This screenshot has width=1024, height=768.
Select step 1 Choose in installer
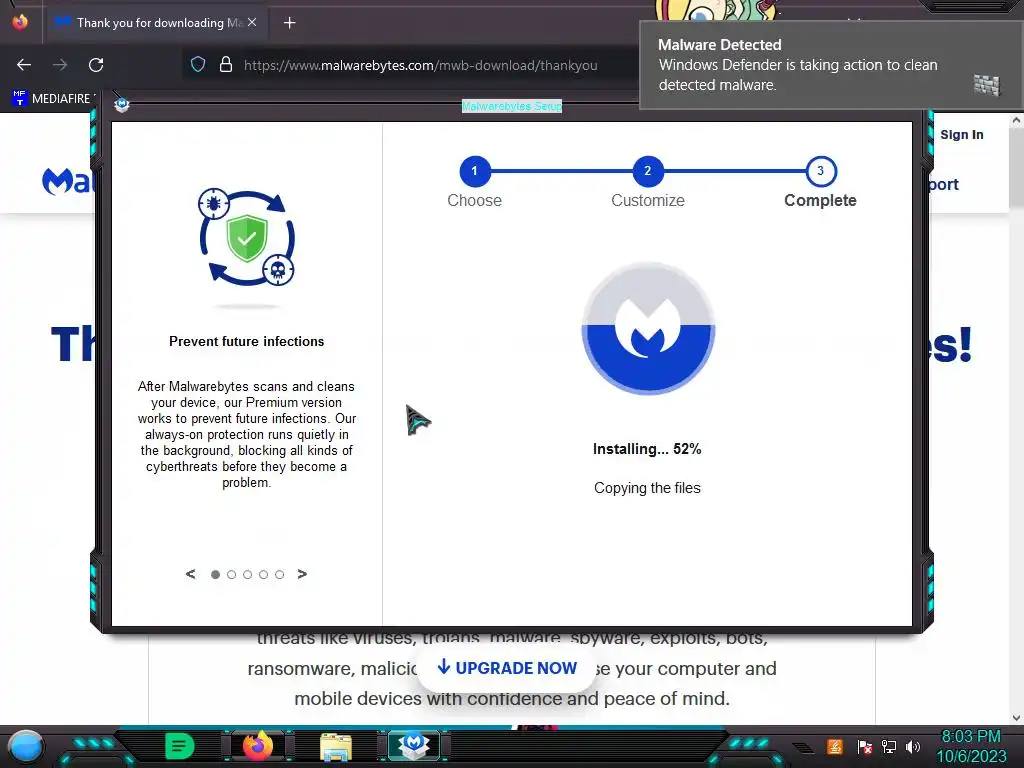[475, 171]
